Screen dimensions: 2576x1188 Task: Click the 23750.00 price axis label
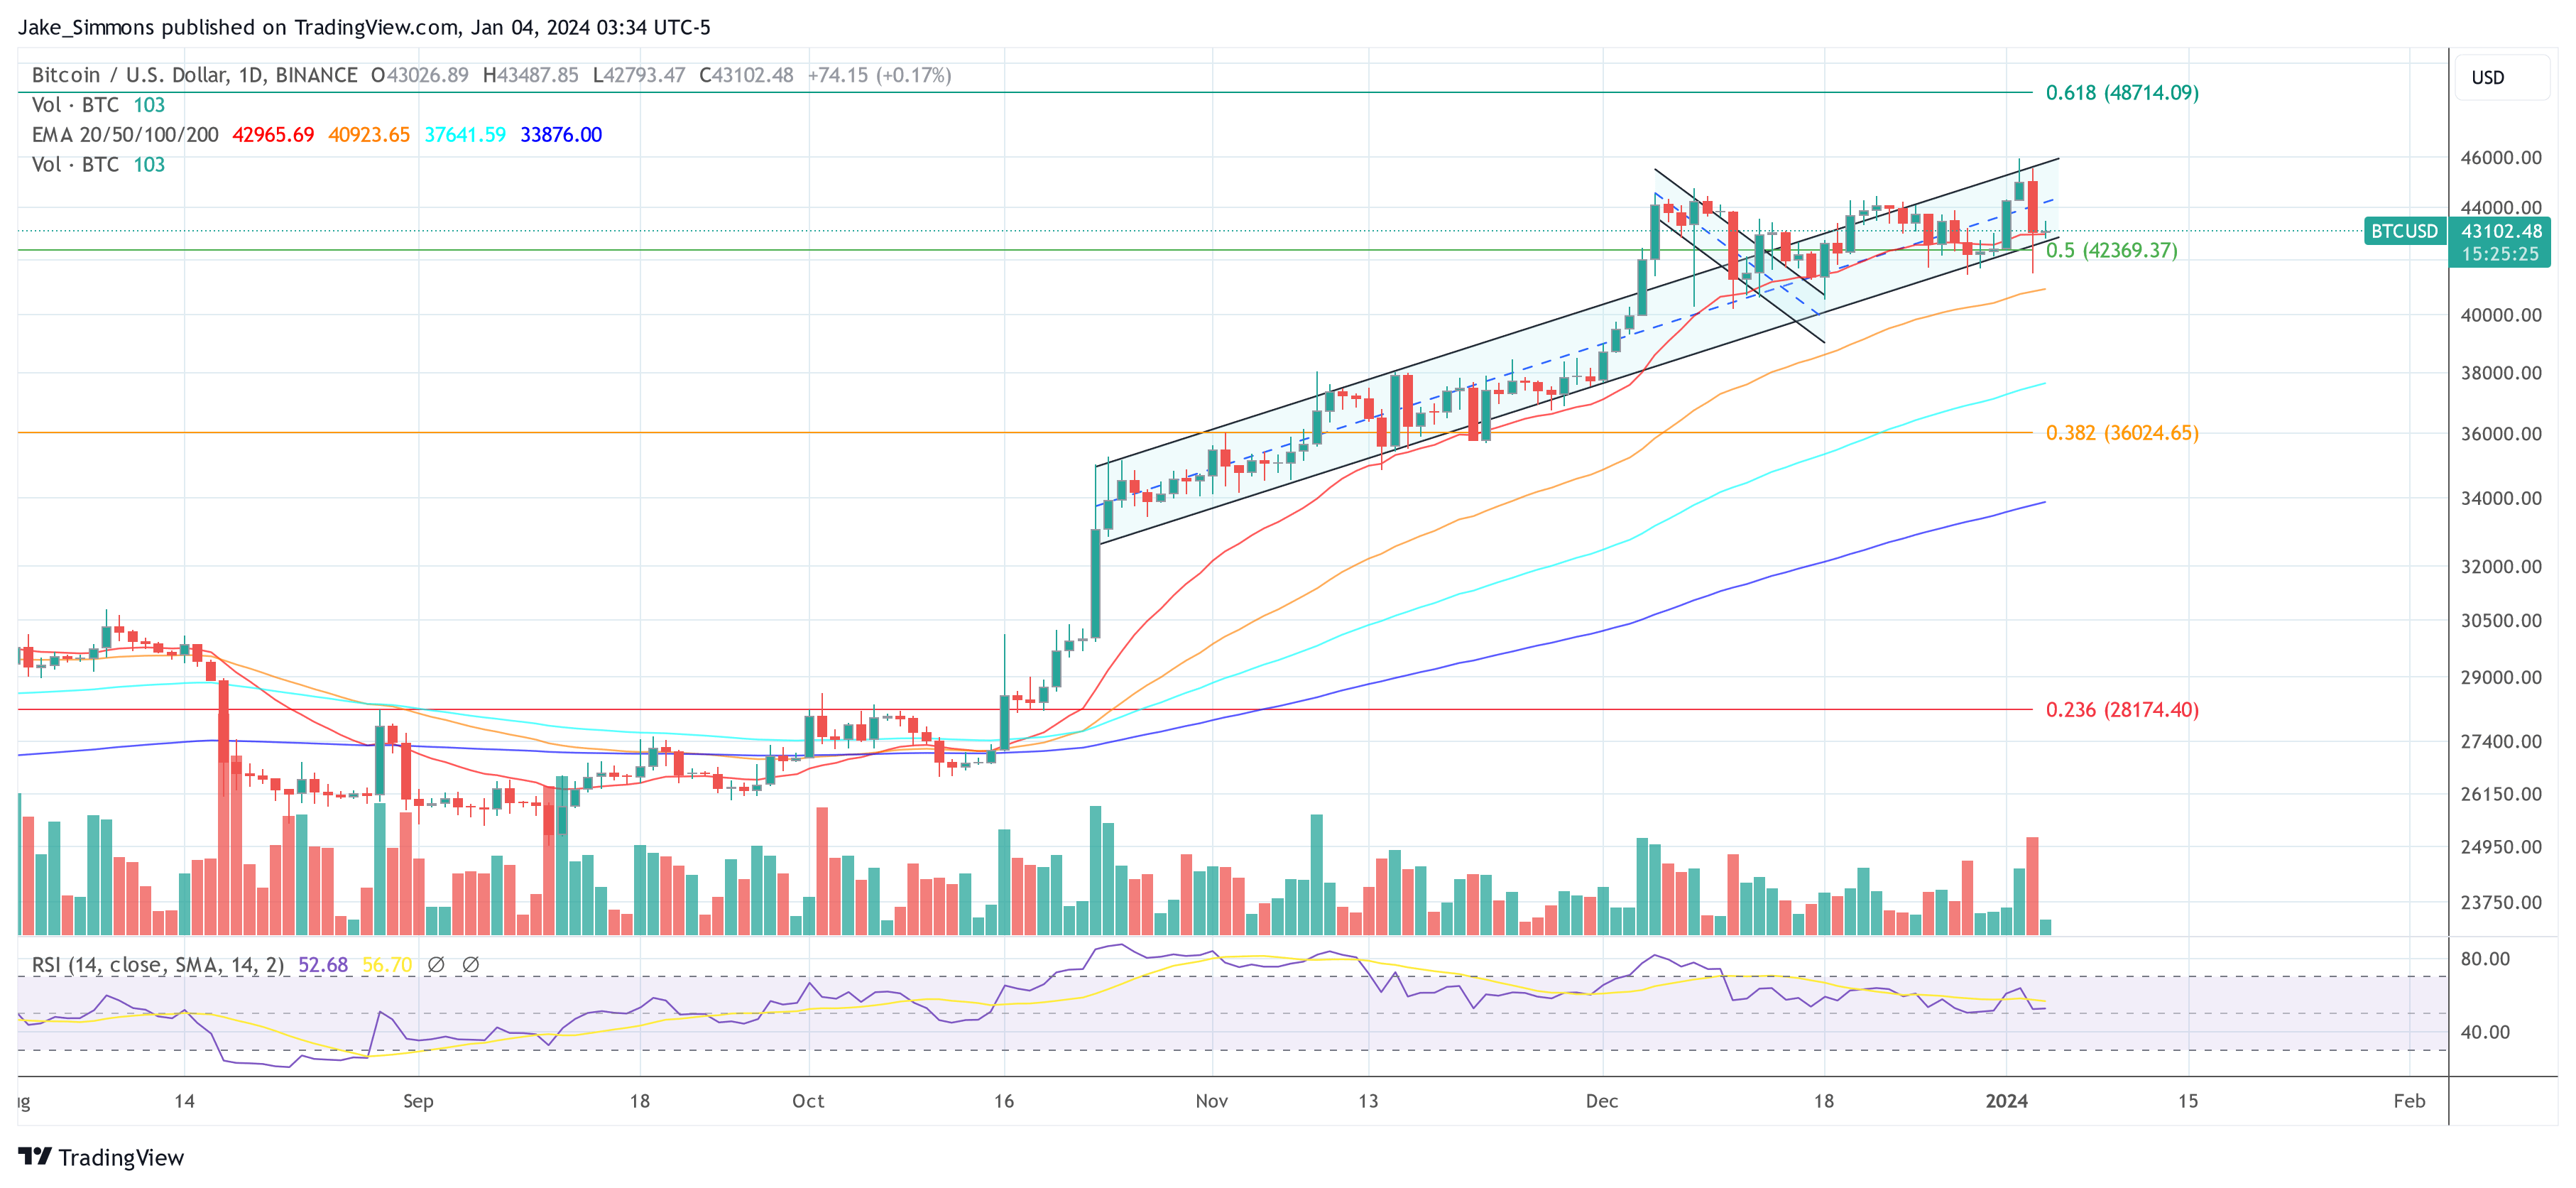[x=2501, y=903]
